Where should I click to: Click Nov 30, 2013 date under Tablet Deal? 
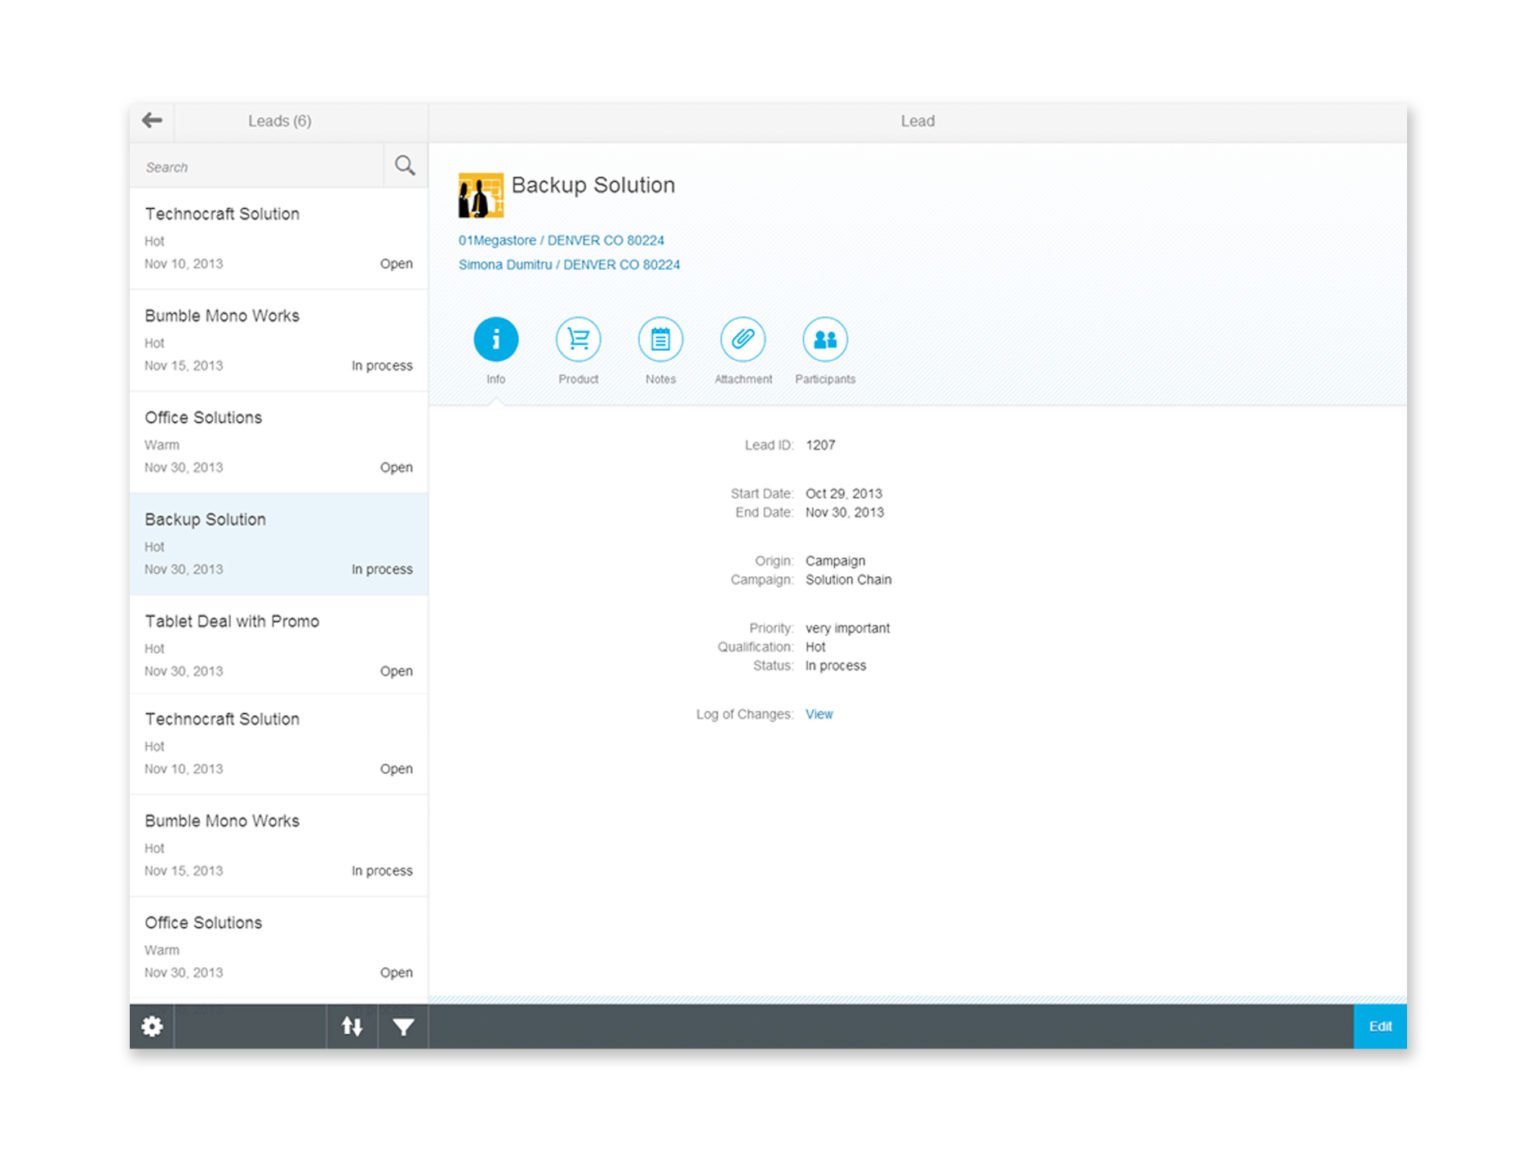[184, 671]
